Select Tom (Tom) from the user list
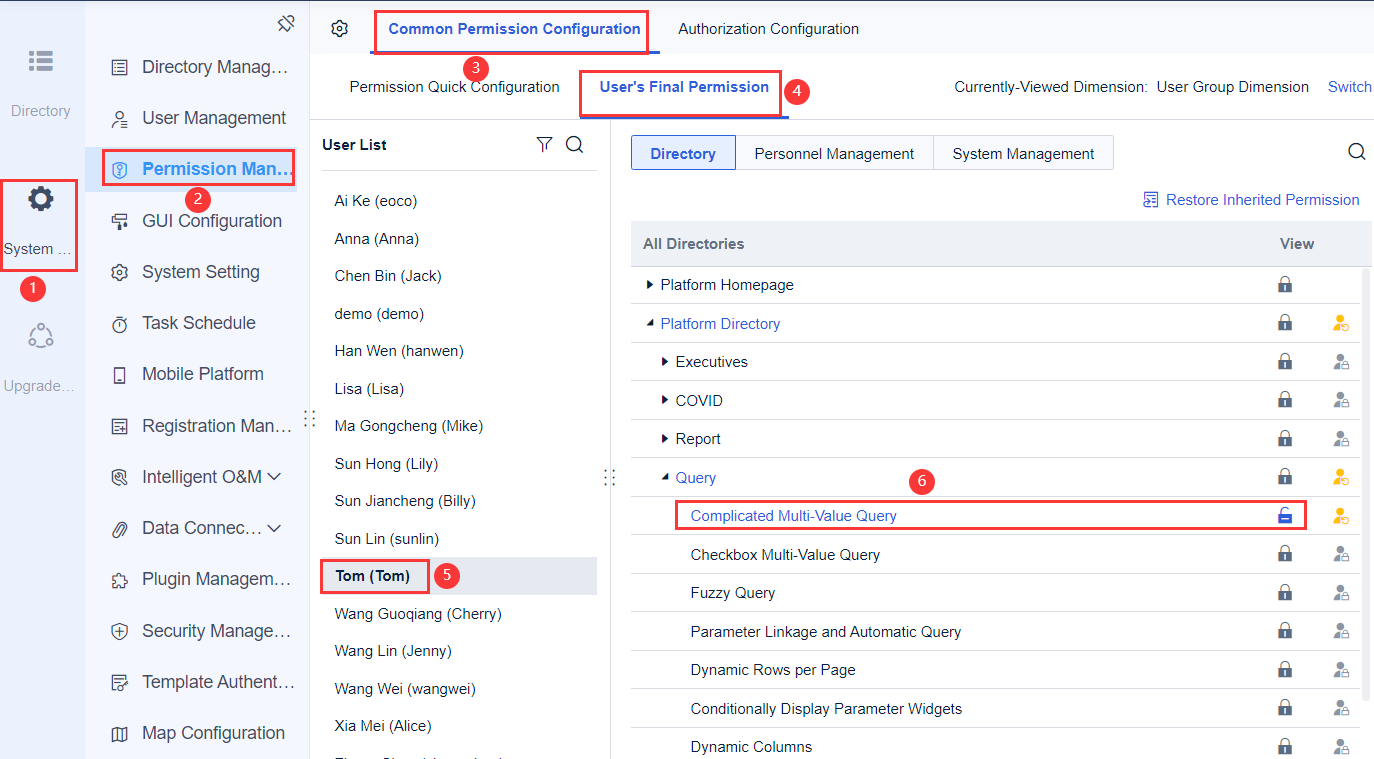The width and height of the screenshot is (1374, 759). tap(374, 576)
